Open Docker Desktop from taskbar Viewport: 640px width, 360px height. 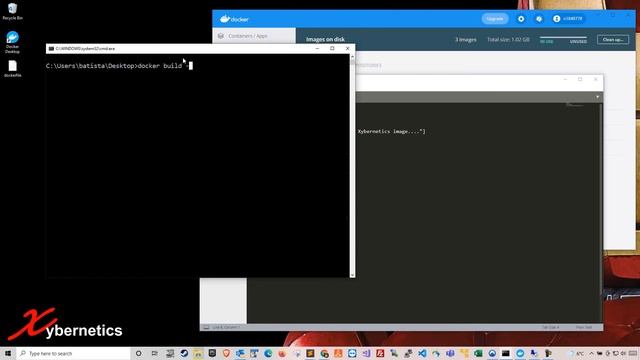click(520, 353)
